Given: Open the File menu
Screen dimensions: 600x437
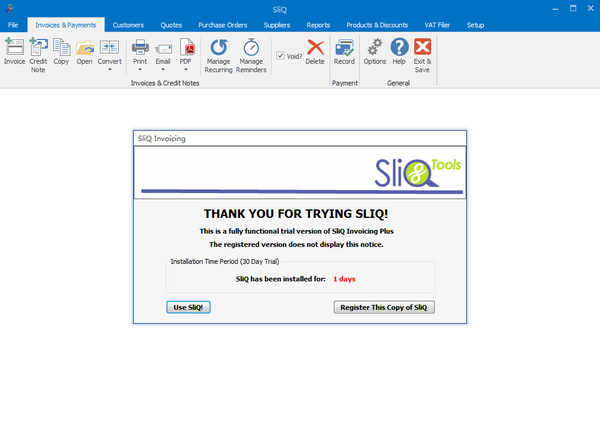Looking at the screenshot, I should pos(13,25).
